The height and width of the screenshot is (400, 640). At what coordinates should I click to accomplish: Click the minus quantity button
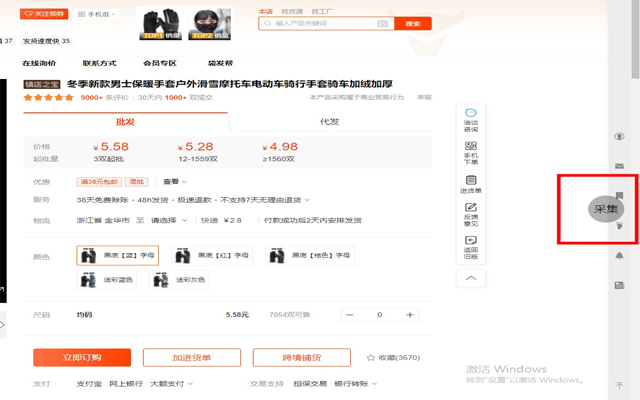[349, 315]
